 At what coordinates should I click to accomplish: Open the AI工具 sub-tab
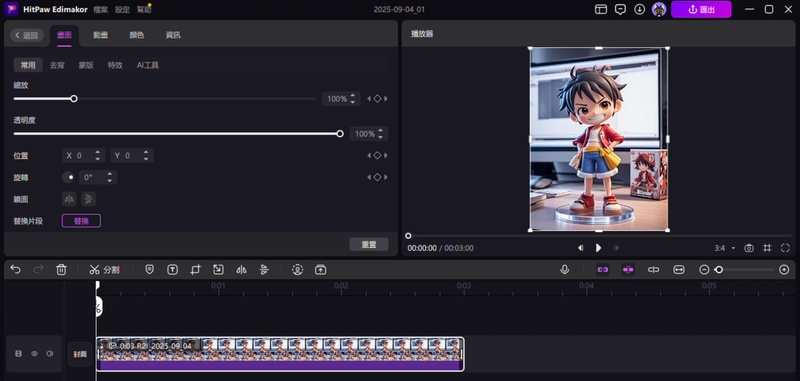point(148,65)
